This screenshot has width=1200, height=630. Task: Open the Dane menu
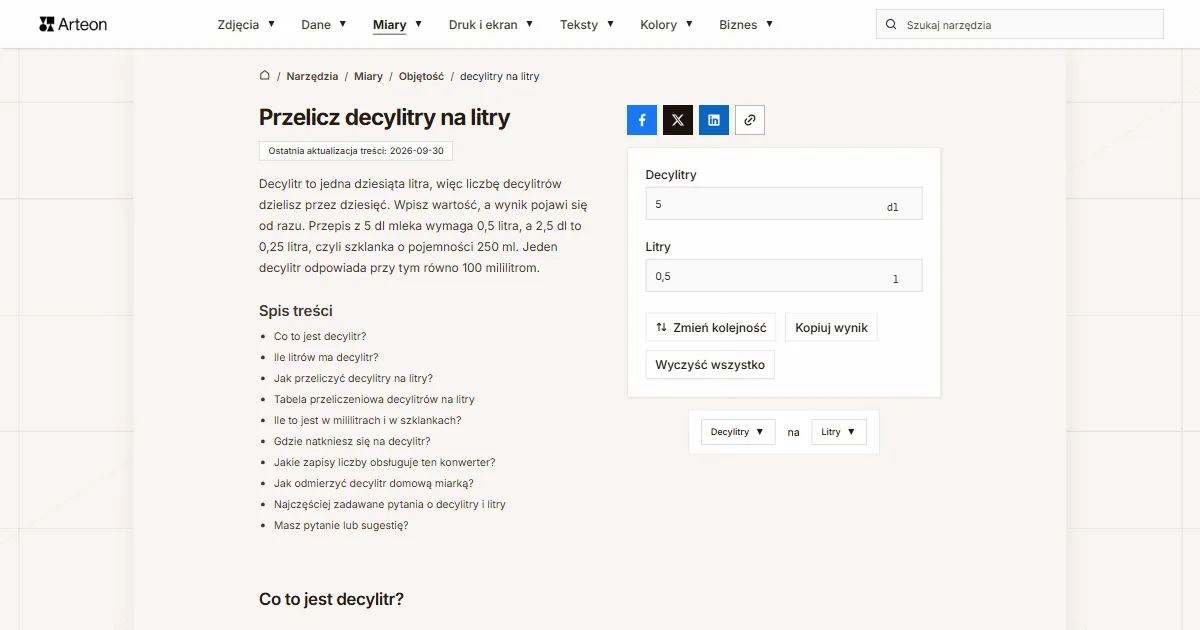324,25
